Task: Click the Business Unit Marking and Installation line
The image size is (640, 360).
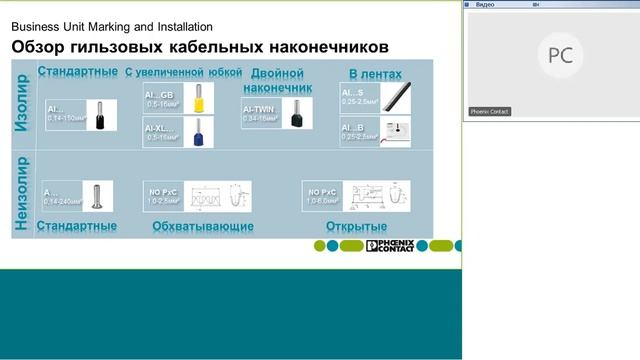Action: pos(112,27)
